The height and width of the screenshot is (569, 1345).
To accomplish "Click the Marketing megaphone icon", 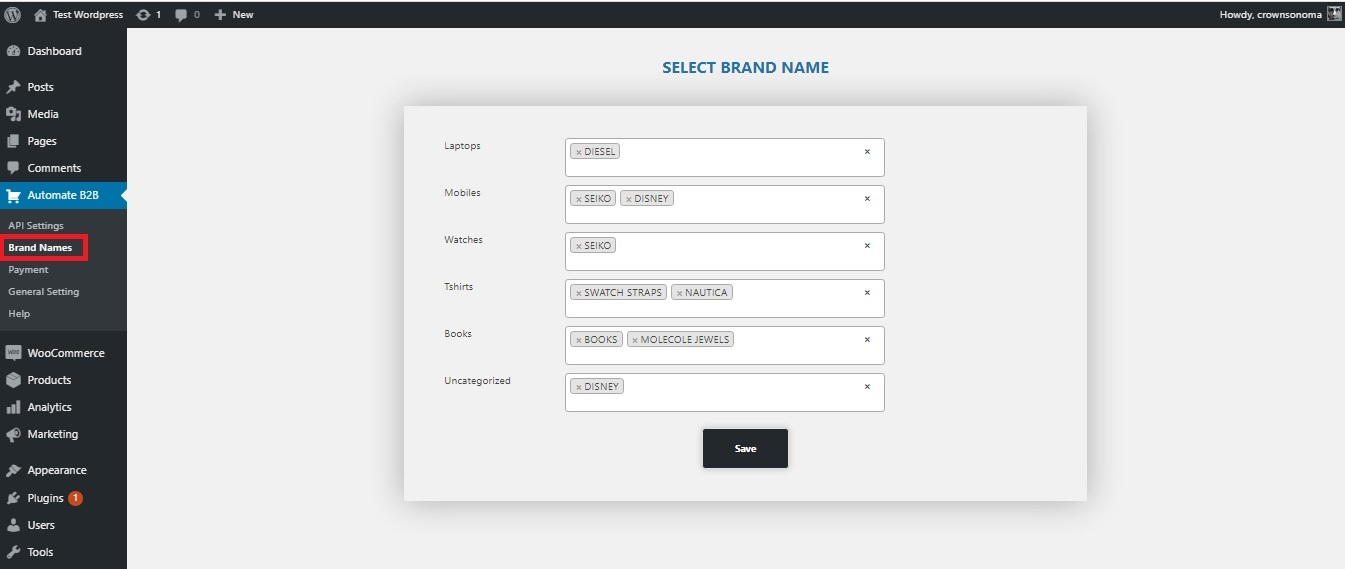I will click(13, 434).
